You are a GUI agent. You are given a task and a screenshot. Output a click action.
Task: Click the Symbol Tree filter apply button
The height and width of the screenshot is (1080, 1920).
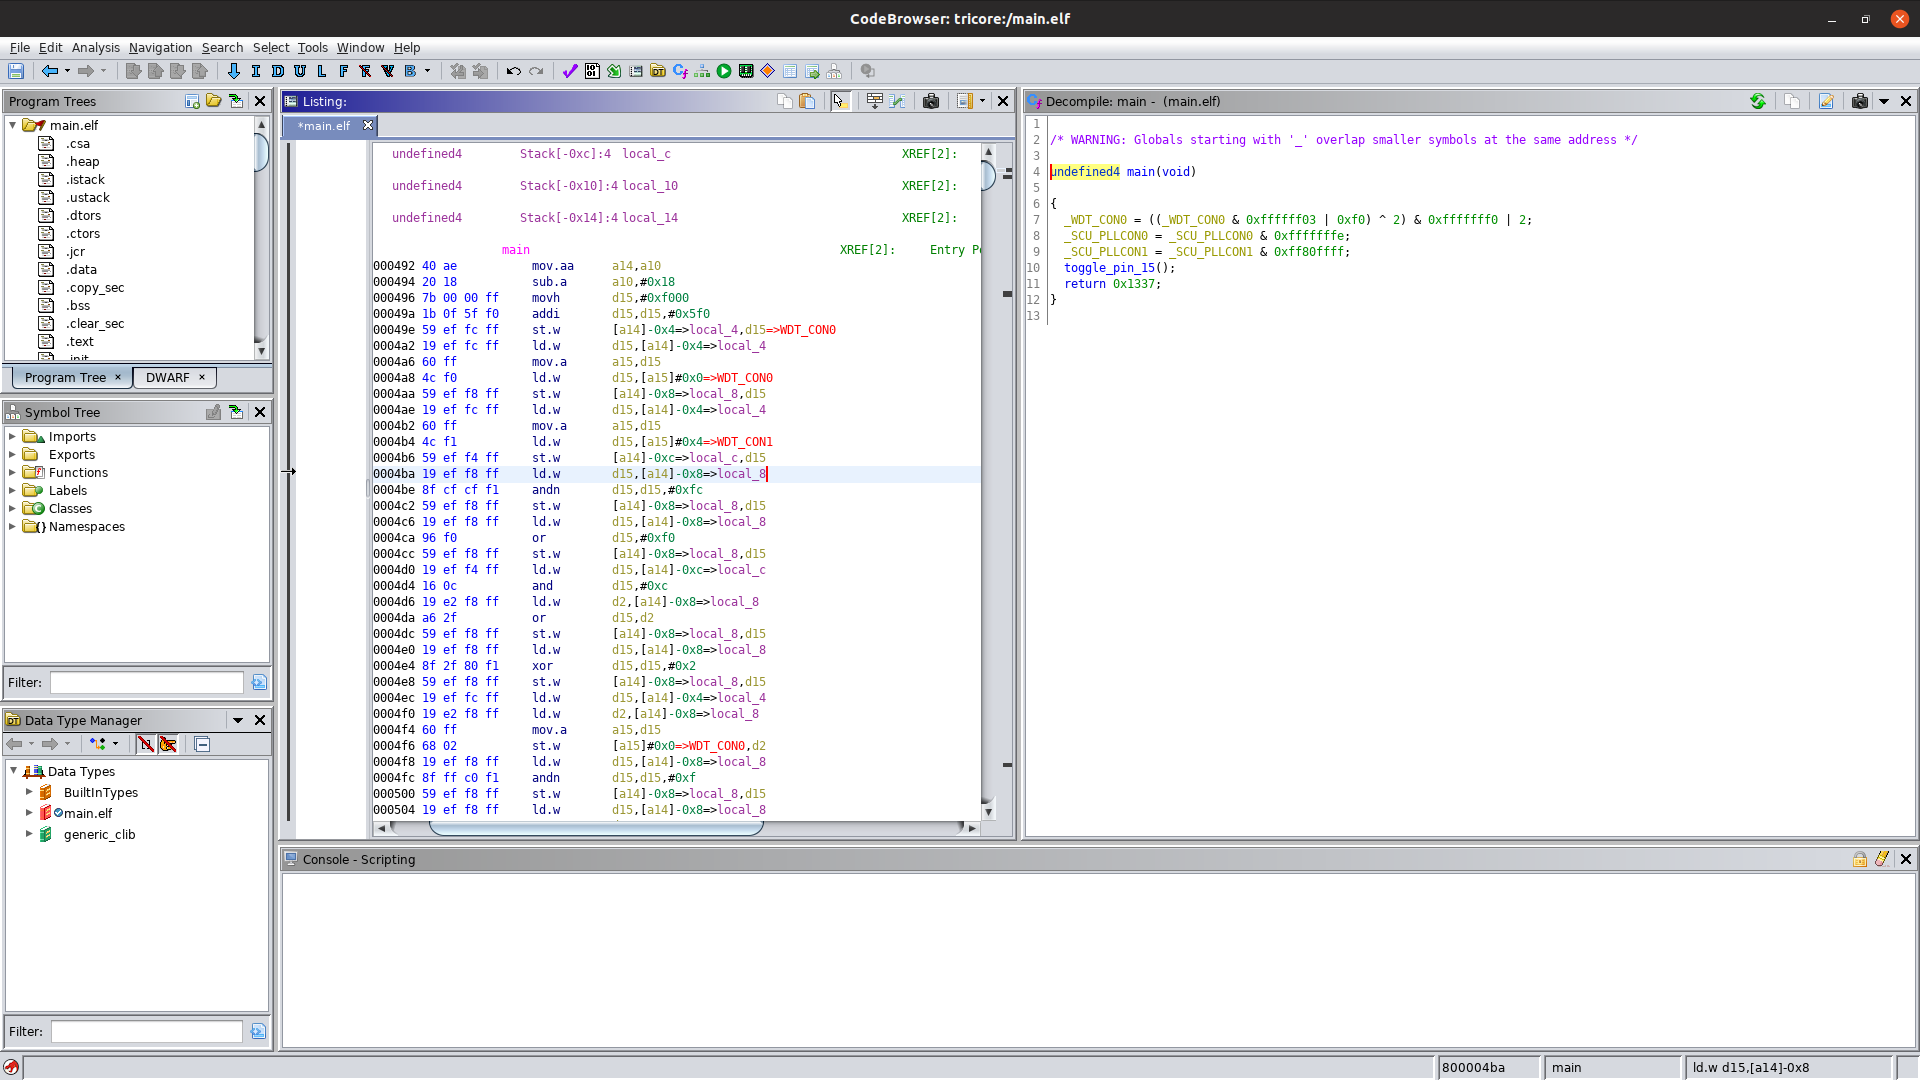pyautogui.click(x=259, y=682)
